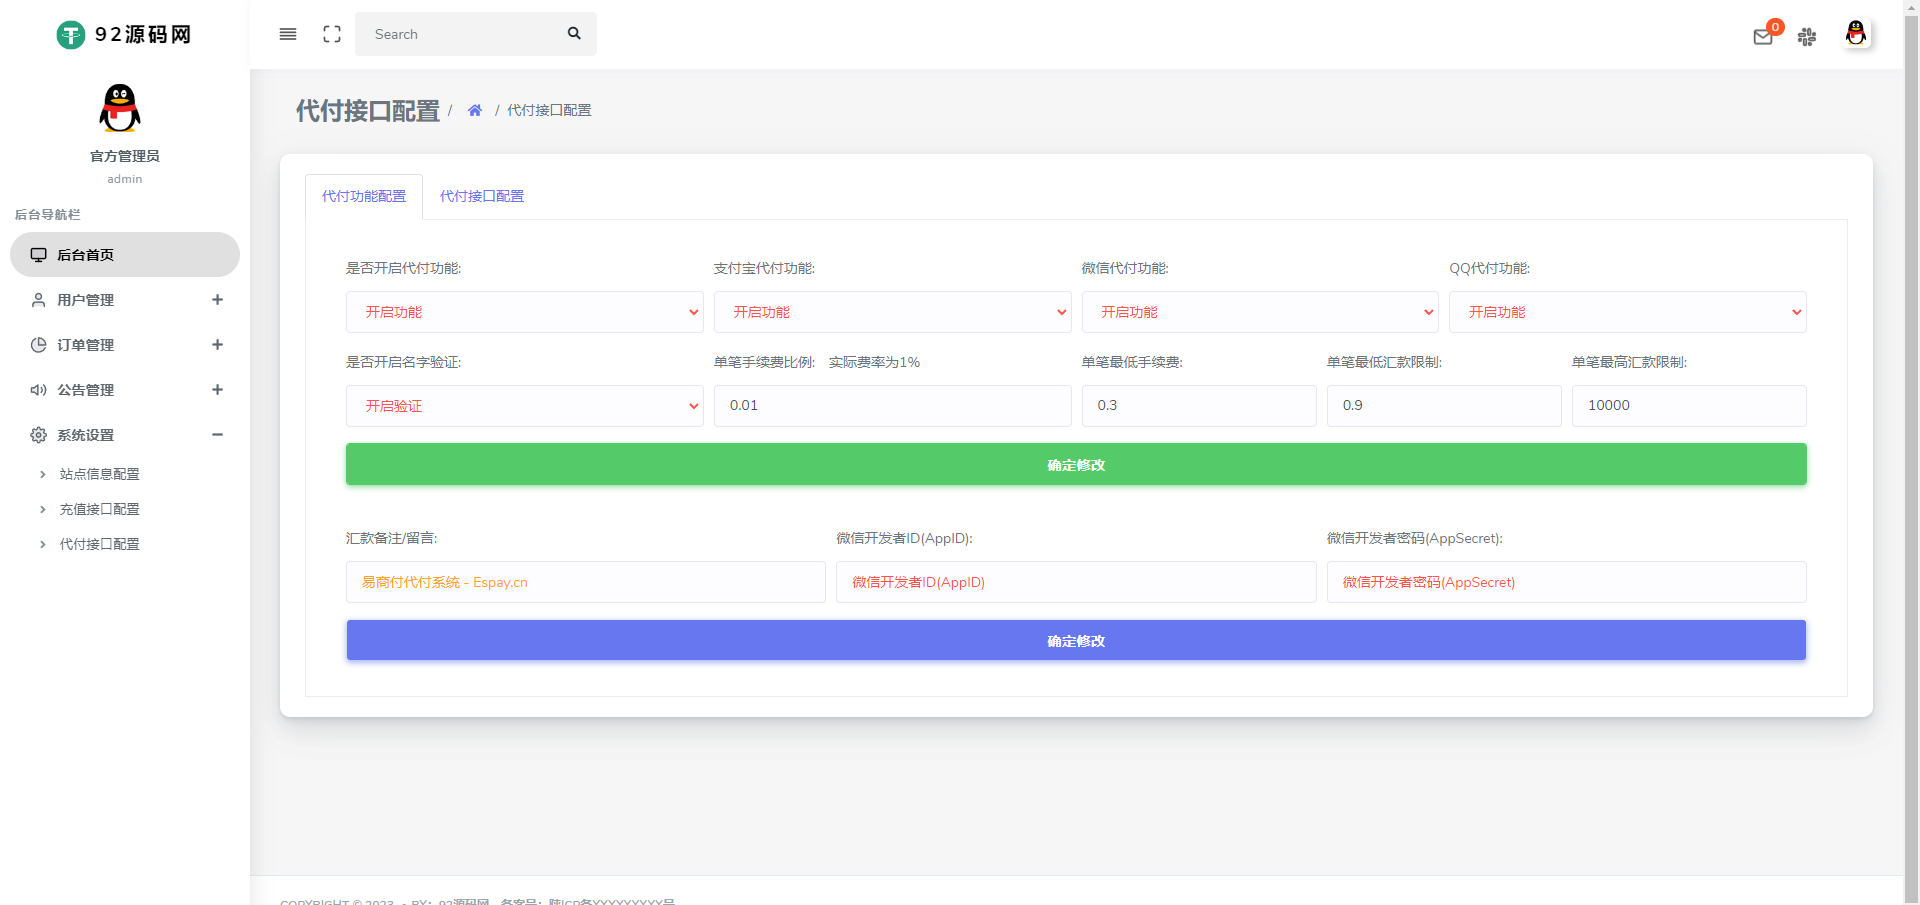Open the user penguin avatar in header

pos(1856,34)
